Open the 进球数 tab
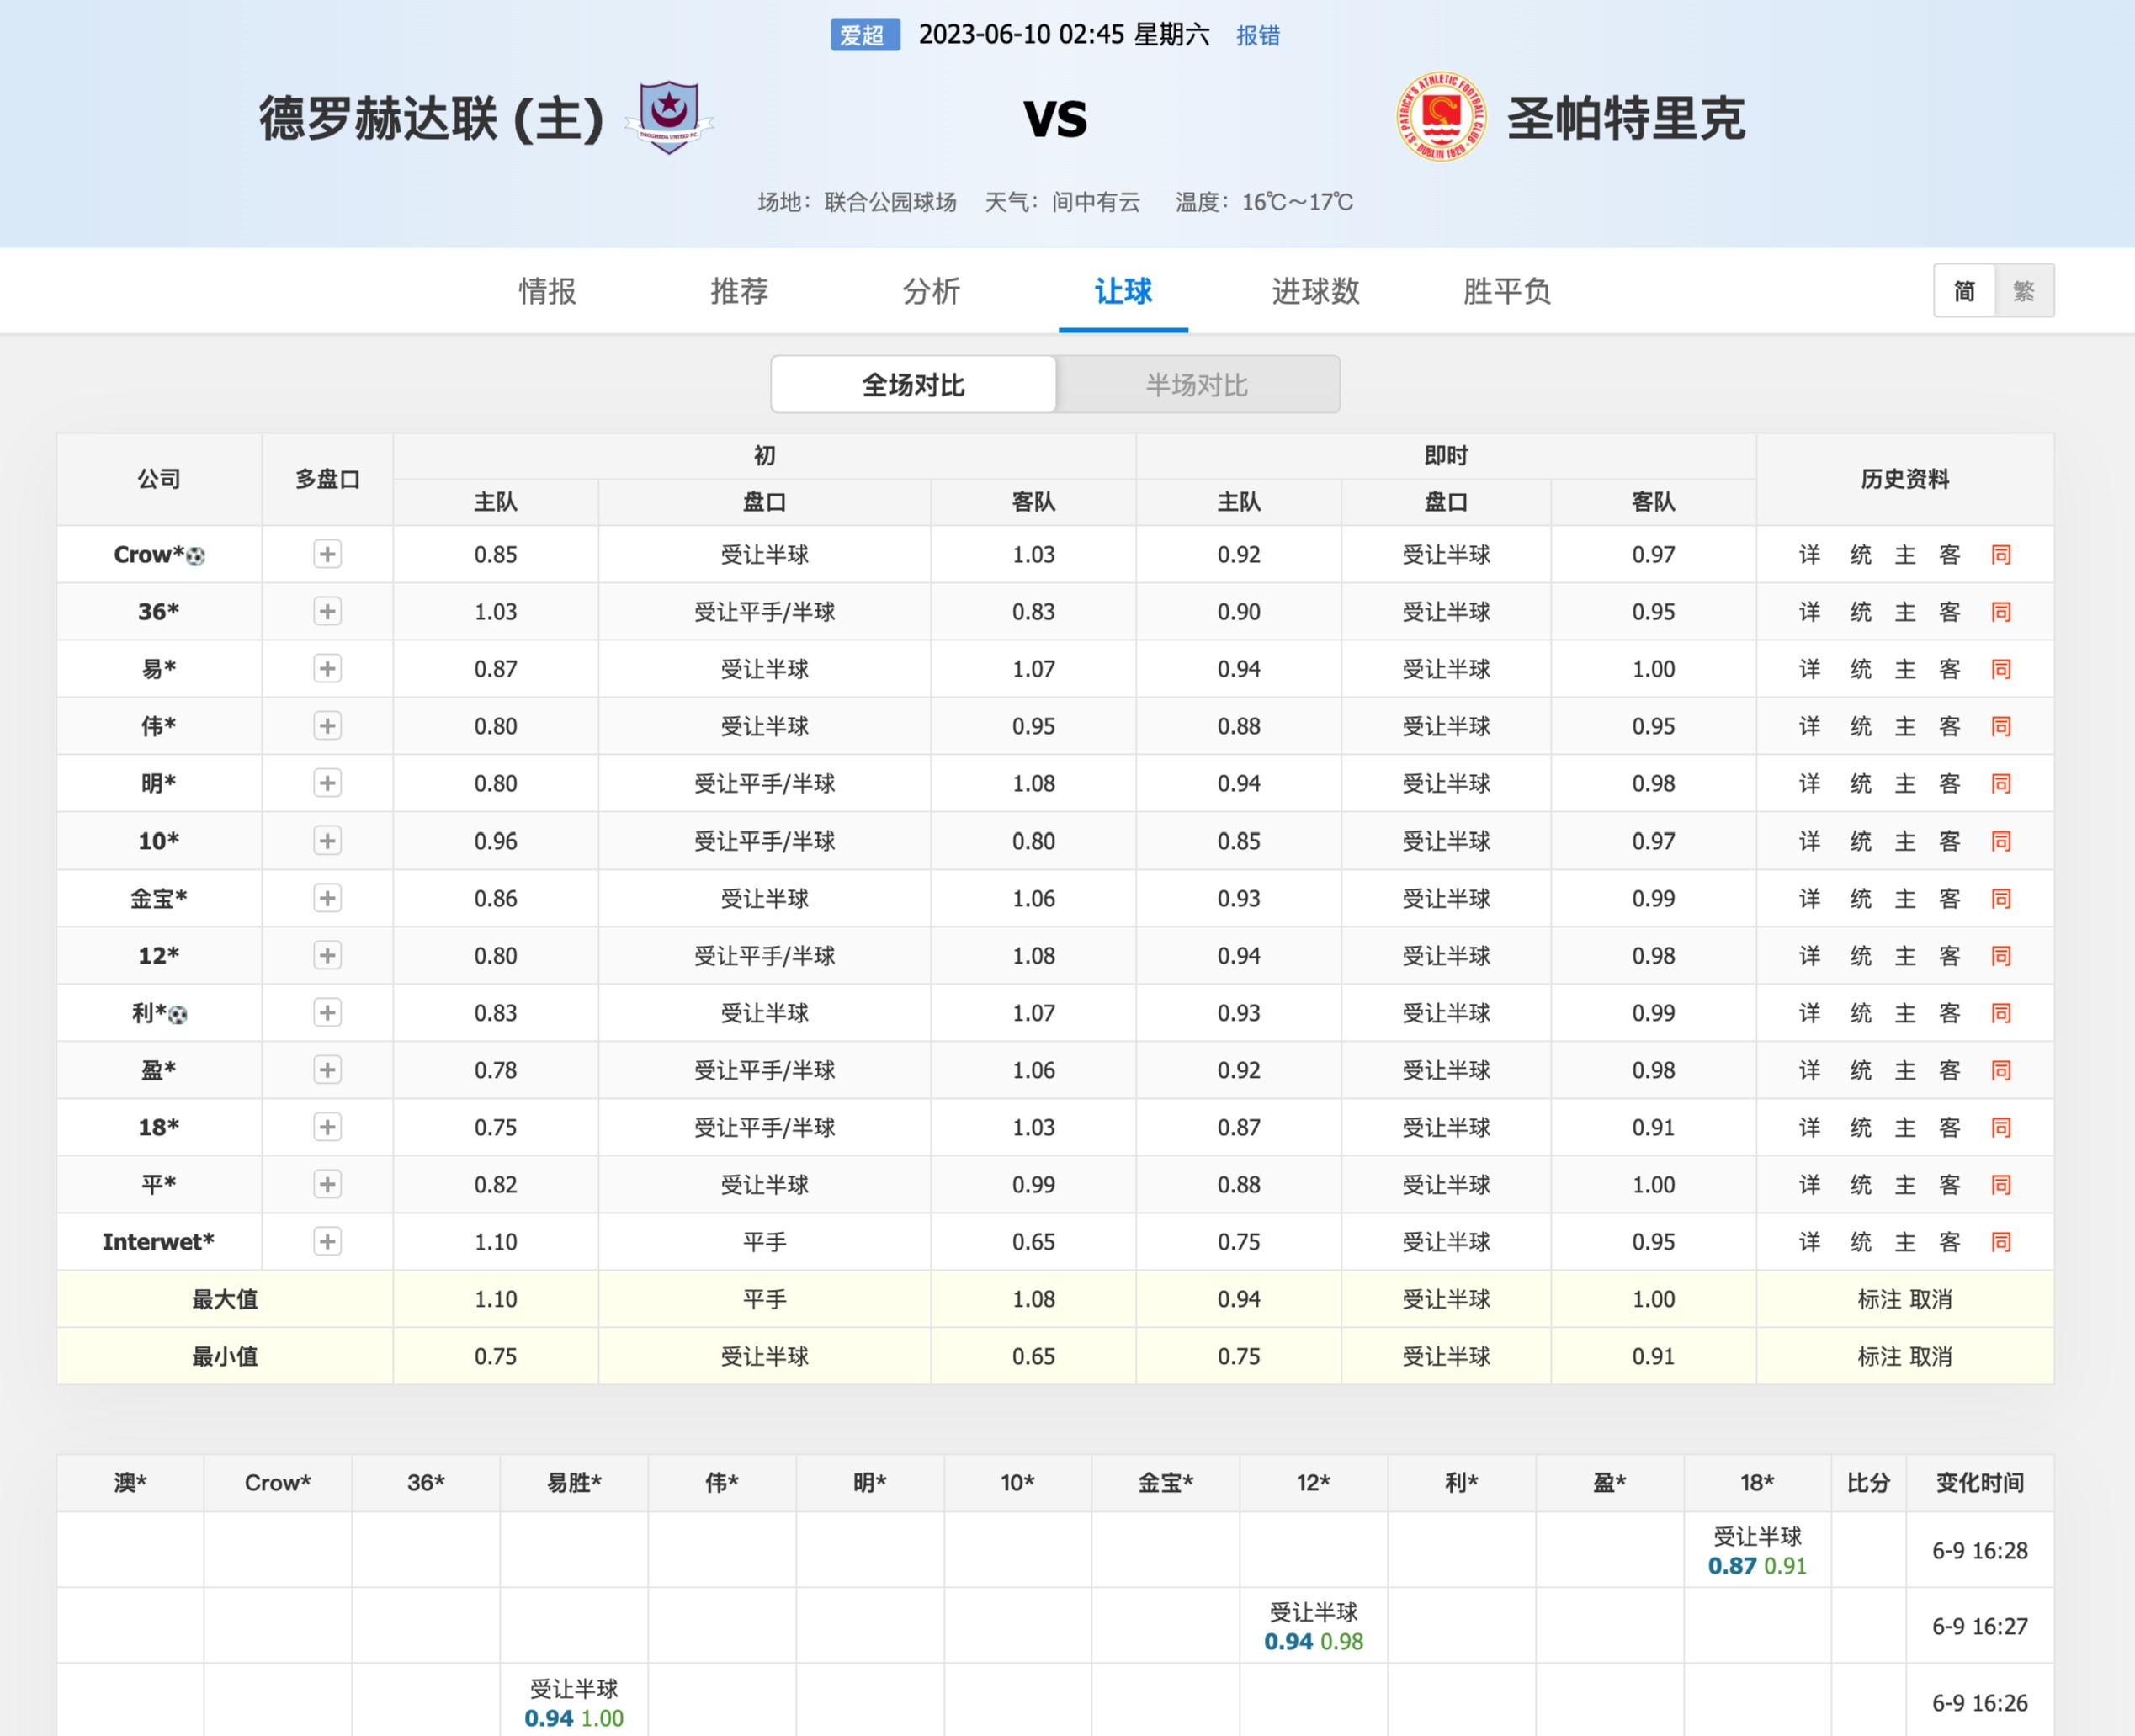The height and width of the screenshot is (1736, 2135). [x=1315, y=291]
